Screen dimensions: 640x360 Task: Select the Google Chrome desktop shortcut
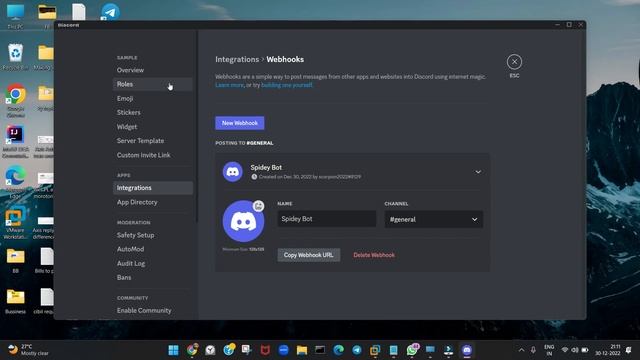pyautogui.click(x=16, y=101)
